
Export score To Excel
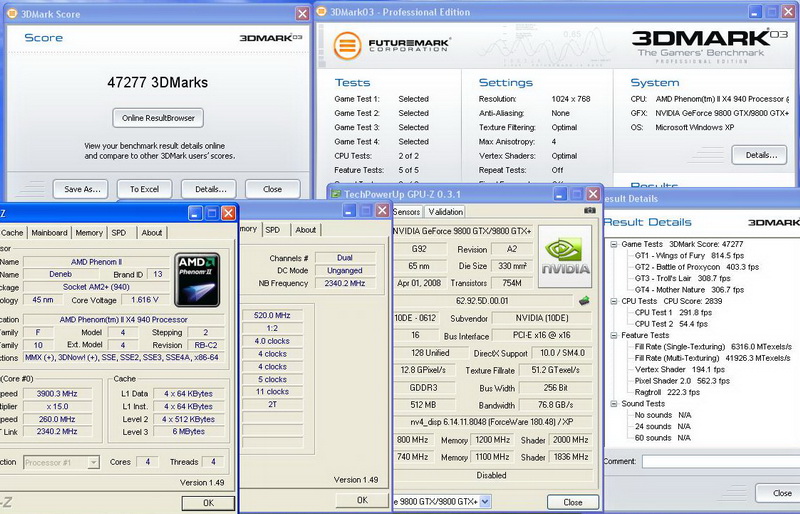point(144,189)
